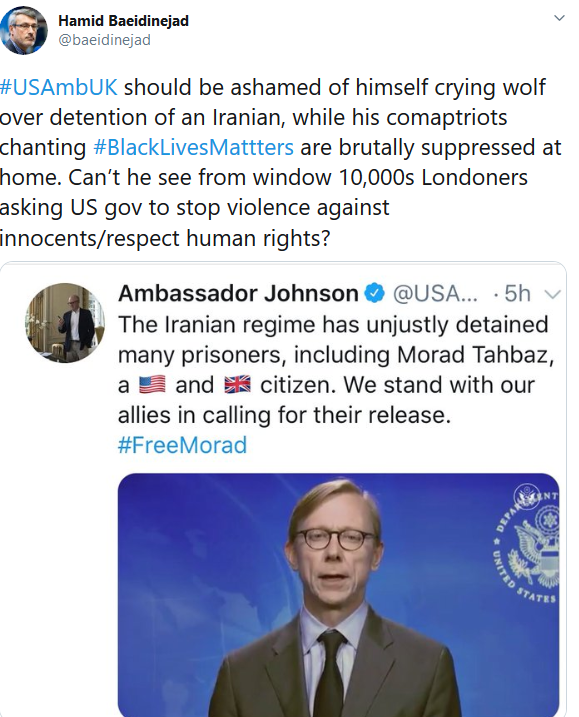Click the US flag emoji in quoted tweet
Image resolution: width=579 pixels, height=717 pixels.
point(152,385)
